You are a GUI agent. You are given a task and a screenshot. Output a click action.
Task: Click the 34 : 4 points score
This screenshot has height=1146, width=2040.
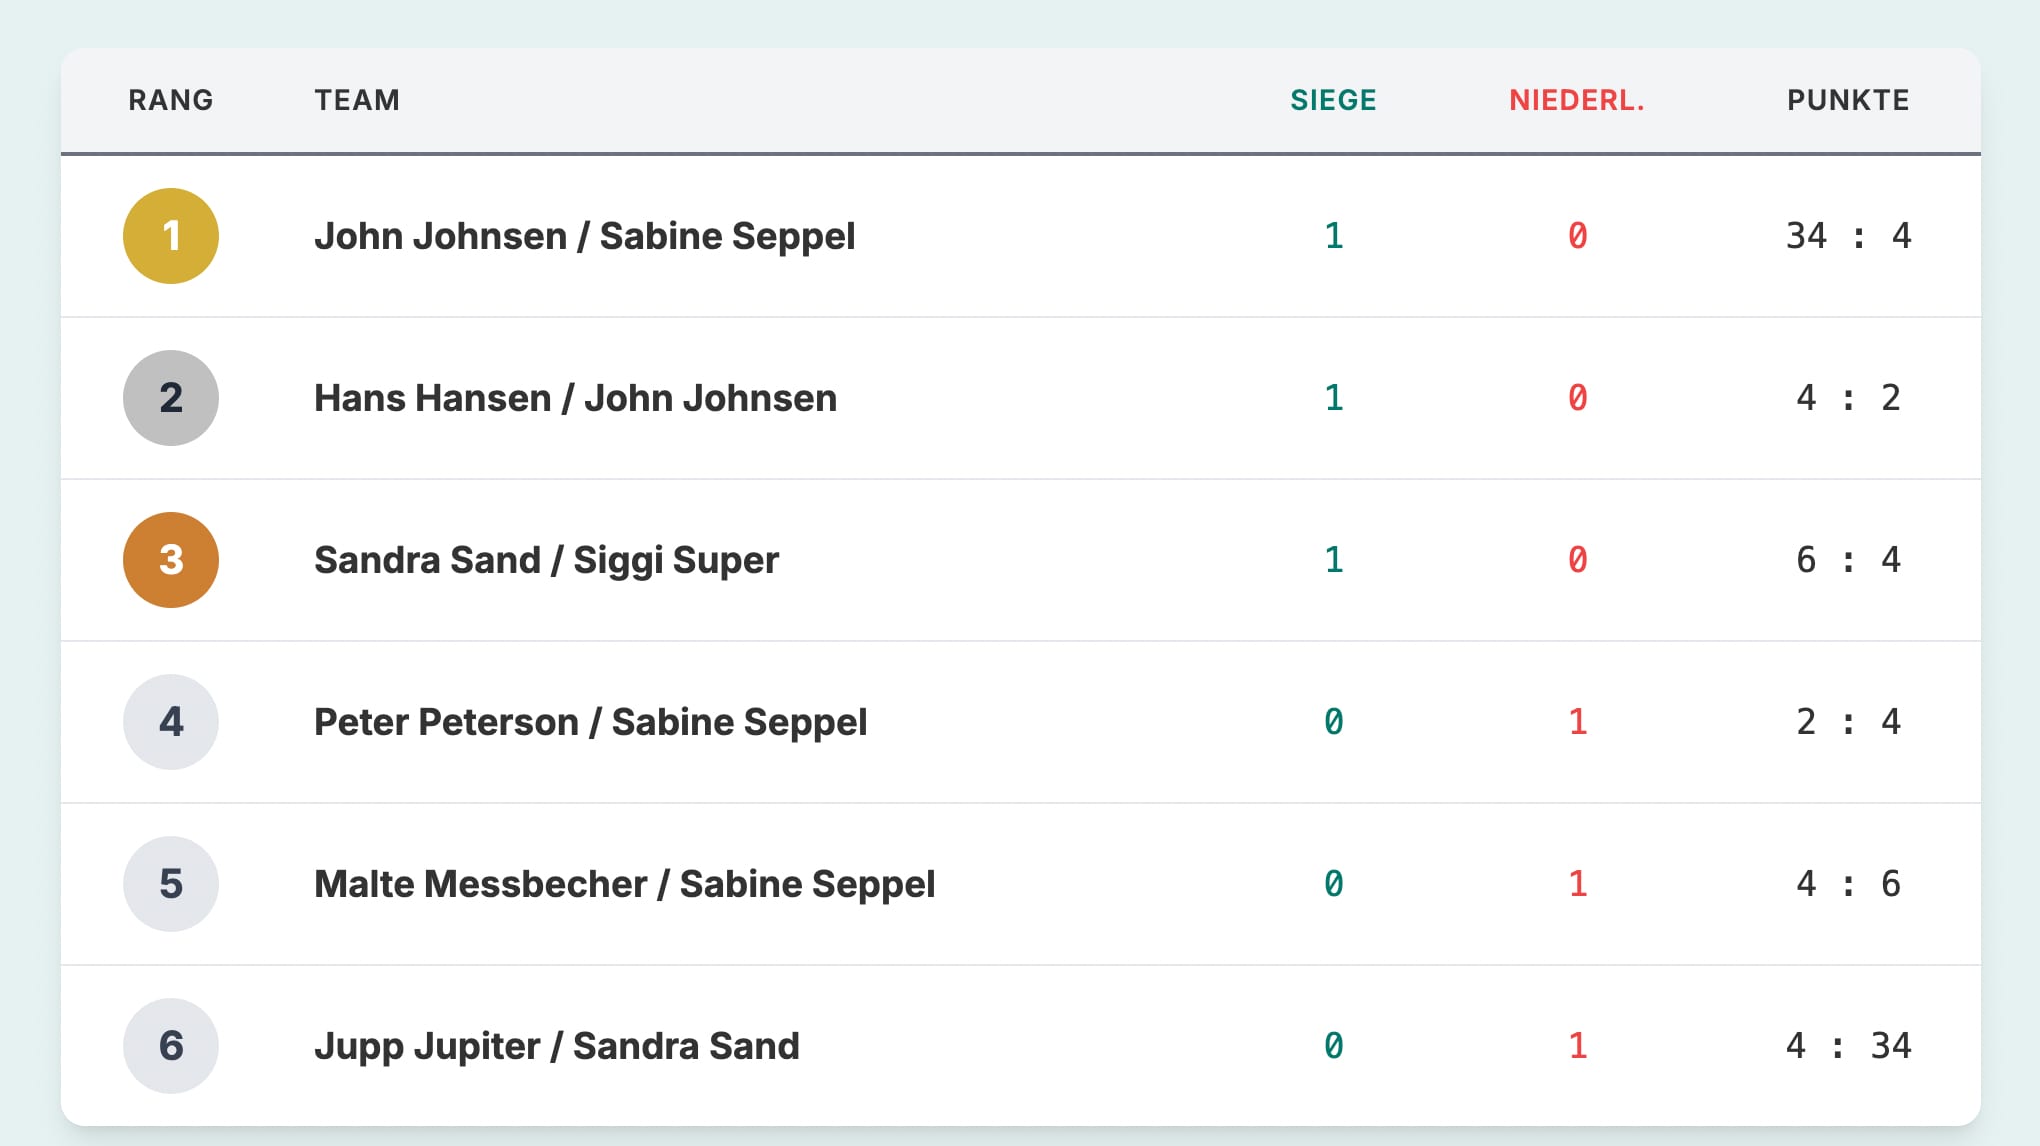point(1848,236)
